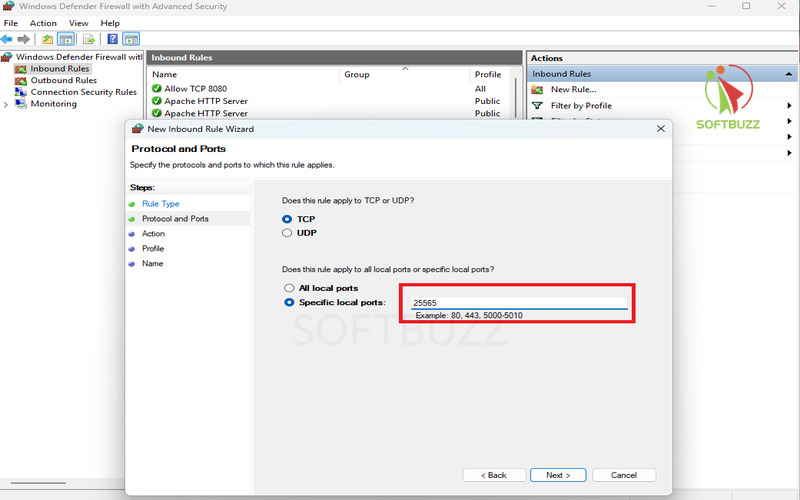Click the Up One Level folder icon
Image resolution: width=800 pixels, height=500 pixels.
[47, 39]
